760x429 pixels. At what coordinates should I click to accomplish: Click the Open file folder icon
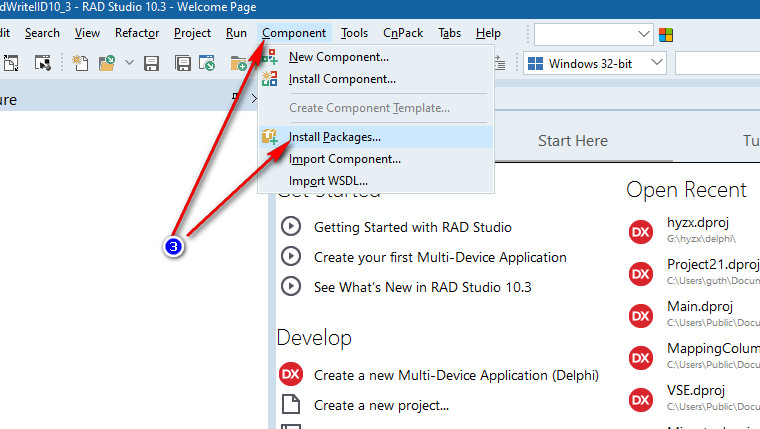coord(107,63)
